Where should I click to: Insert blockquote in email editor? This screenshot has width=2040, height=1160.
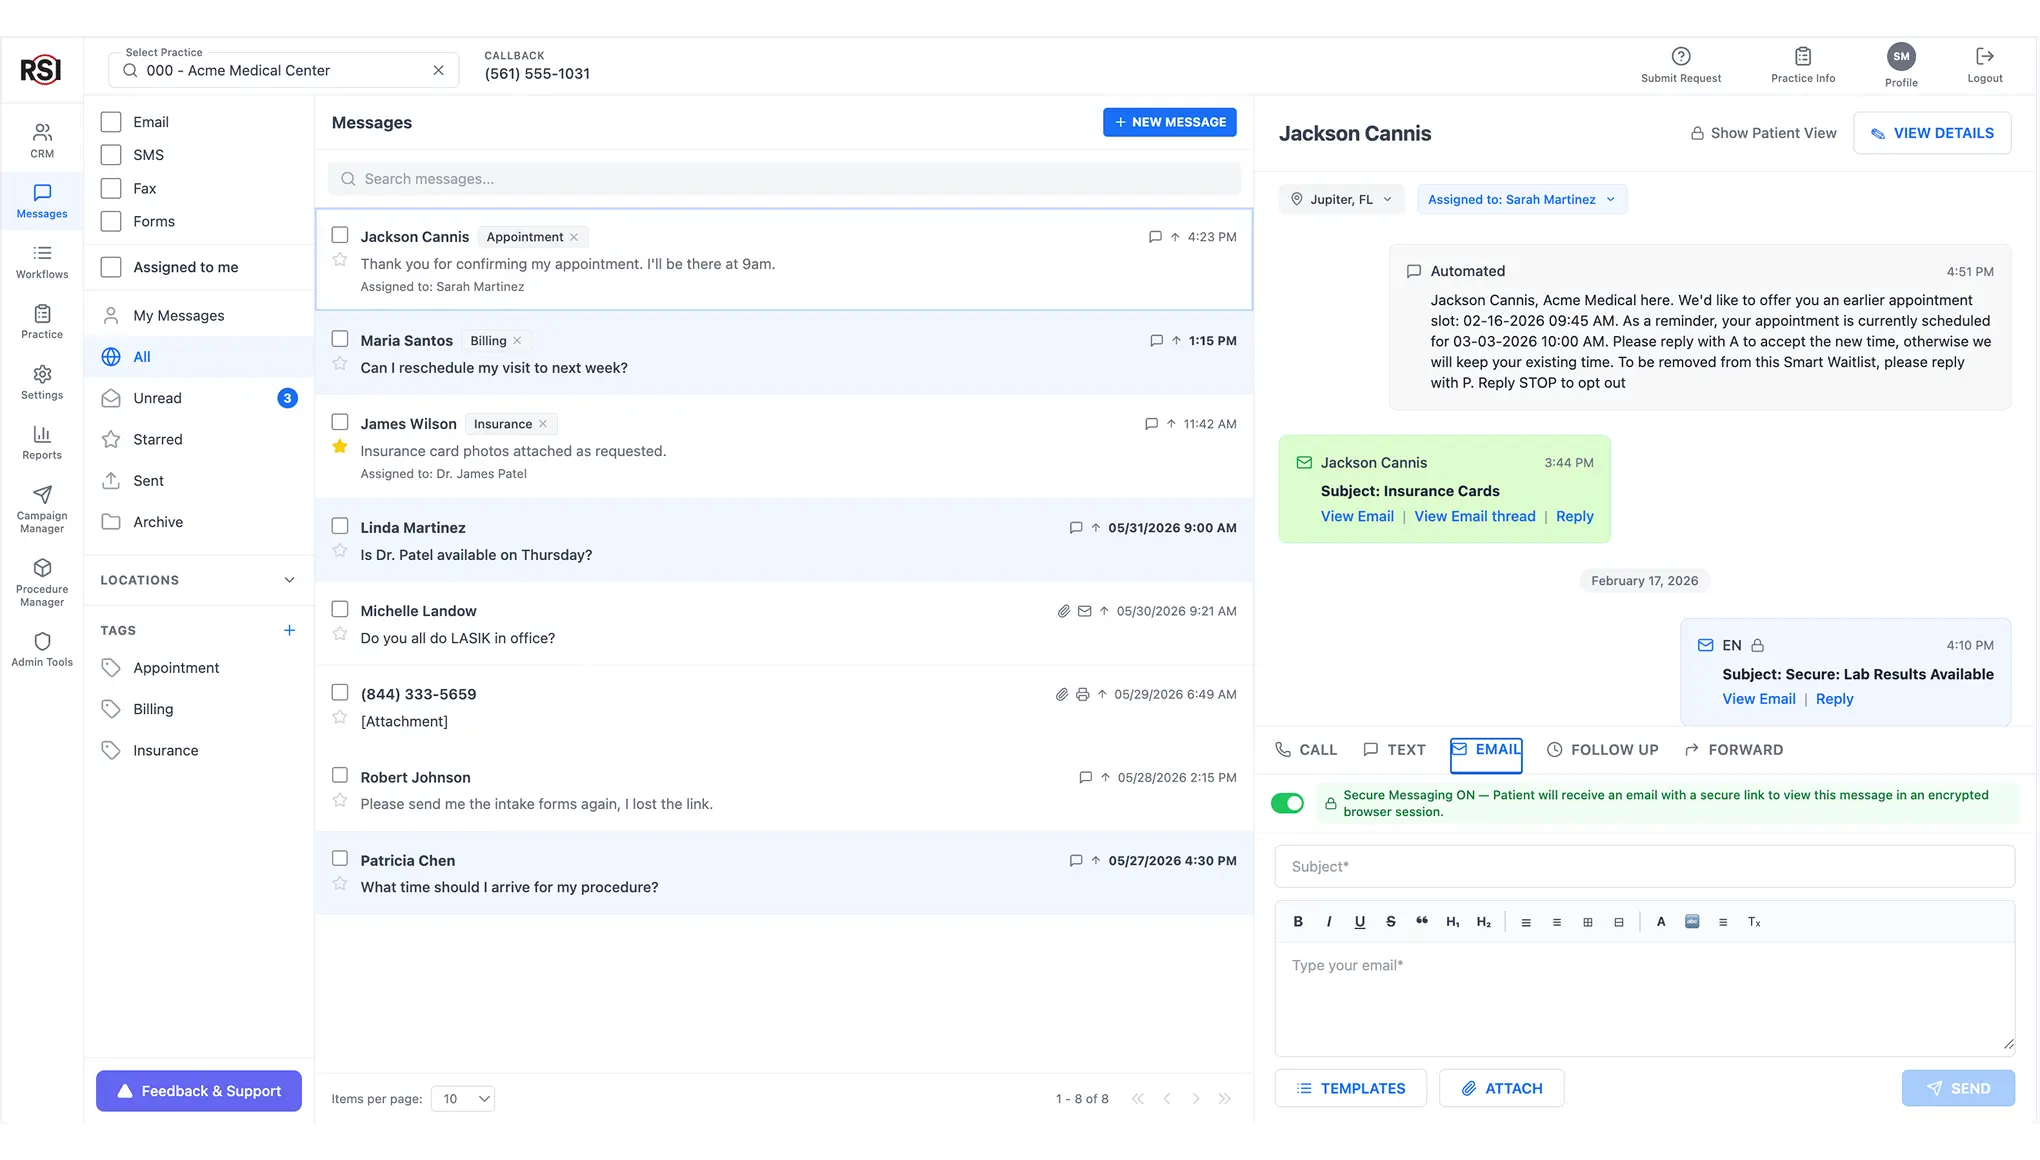(1422, 922)
